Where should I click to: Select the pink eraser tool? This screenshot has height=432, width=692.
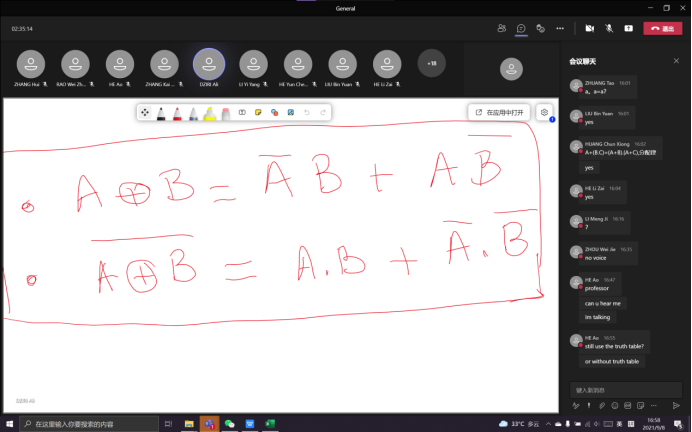pyautogui.click(x=225, y=113)
